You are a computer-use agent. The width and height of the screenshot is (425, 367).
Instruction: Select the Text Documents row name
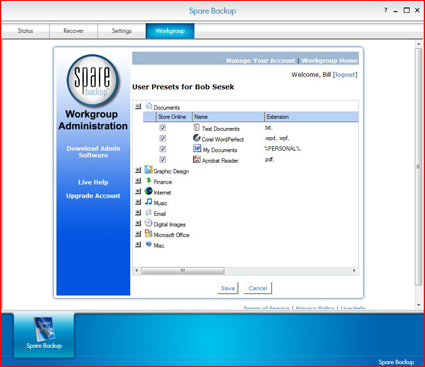tap(221, 129)
